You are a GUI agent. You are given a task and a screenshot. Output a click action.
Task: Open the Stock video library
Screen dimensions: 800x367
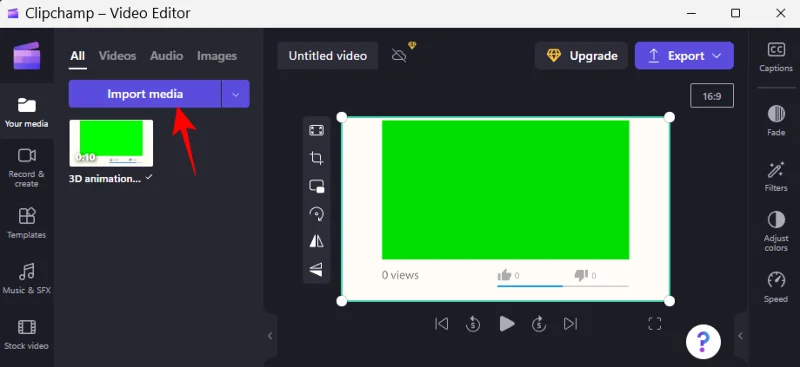(27, 334)
